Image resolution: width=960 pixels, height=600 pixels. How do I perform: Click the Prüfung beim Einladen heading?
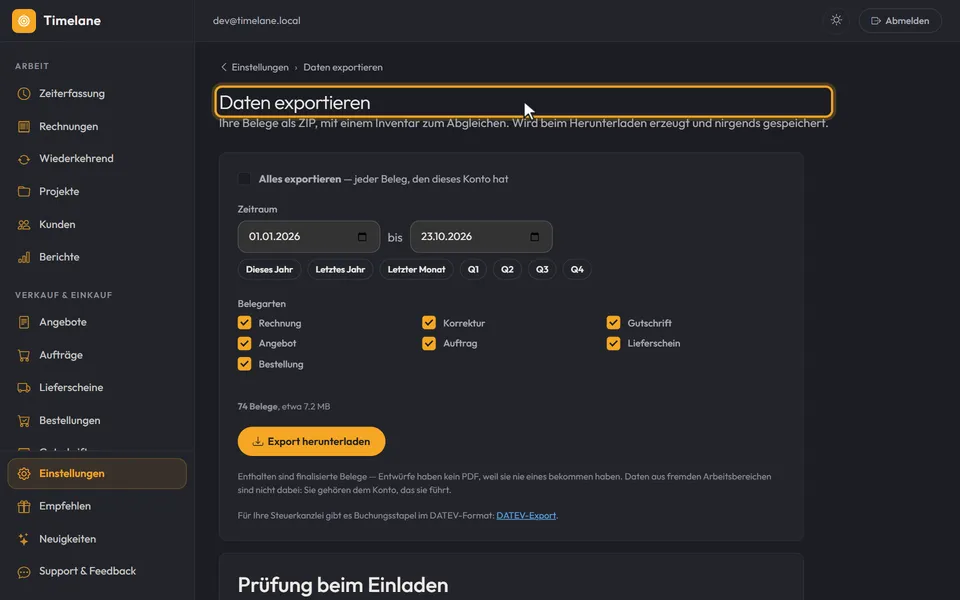point(343,585)
